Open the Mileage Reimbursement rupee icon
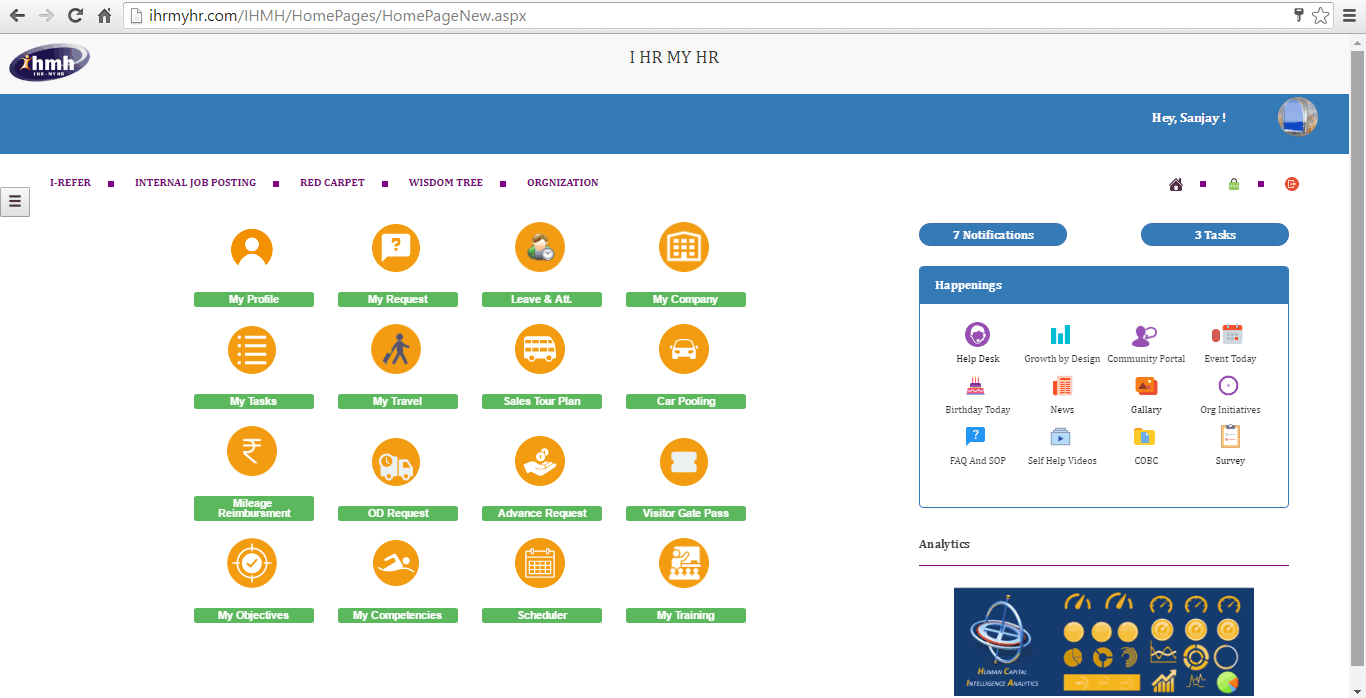1366x698 pixels. click(x=252, y=451)
